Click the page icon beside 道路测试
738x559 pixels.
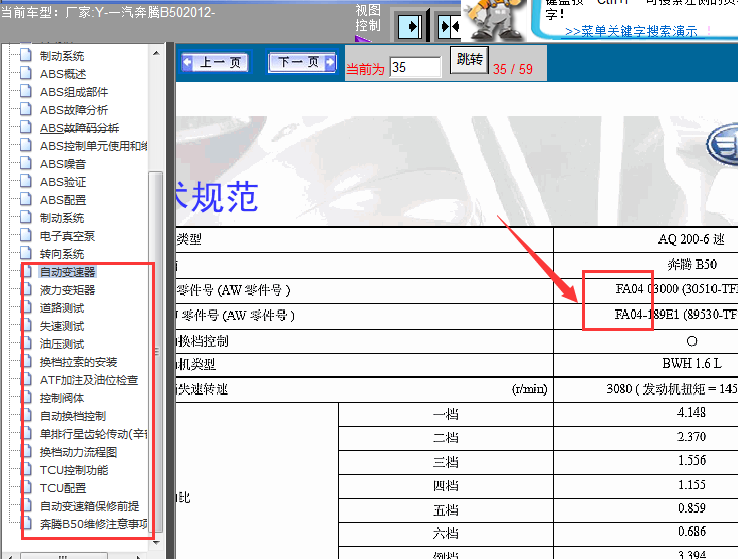point(28,307)
